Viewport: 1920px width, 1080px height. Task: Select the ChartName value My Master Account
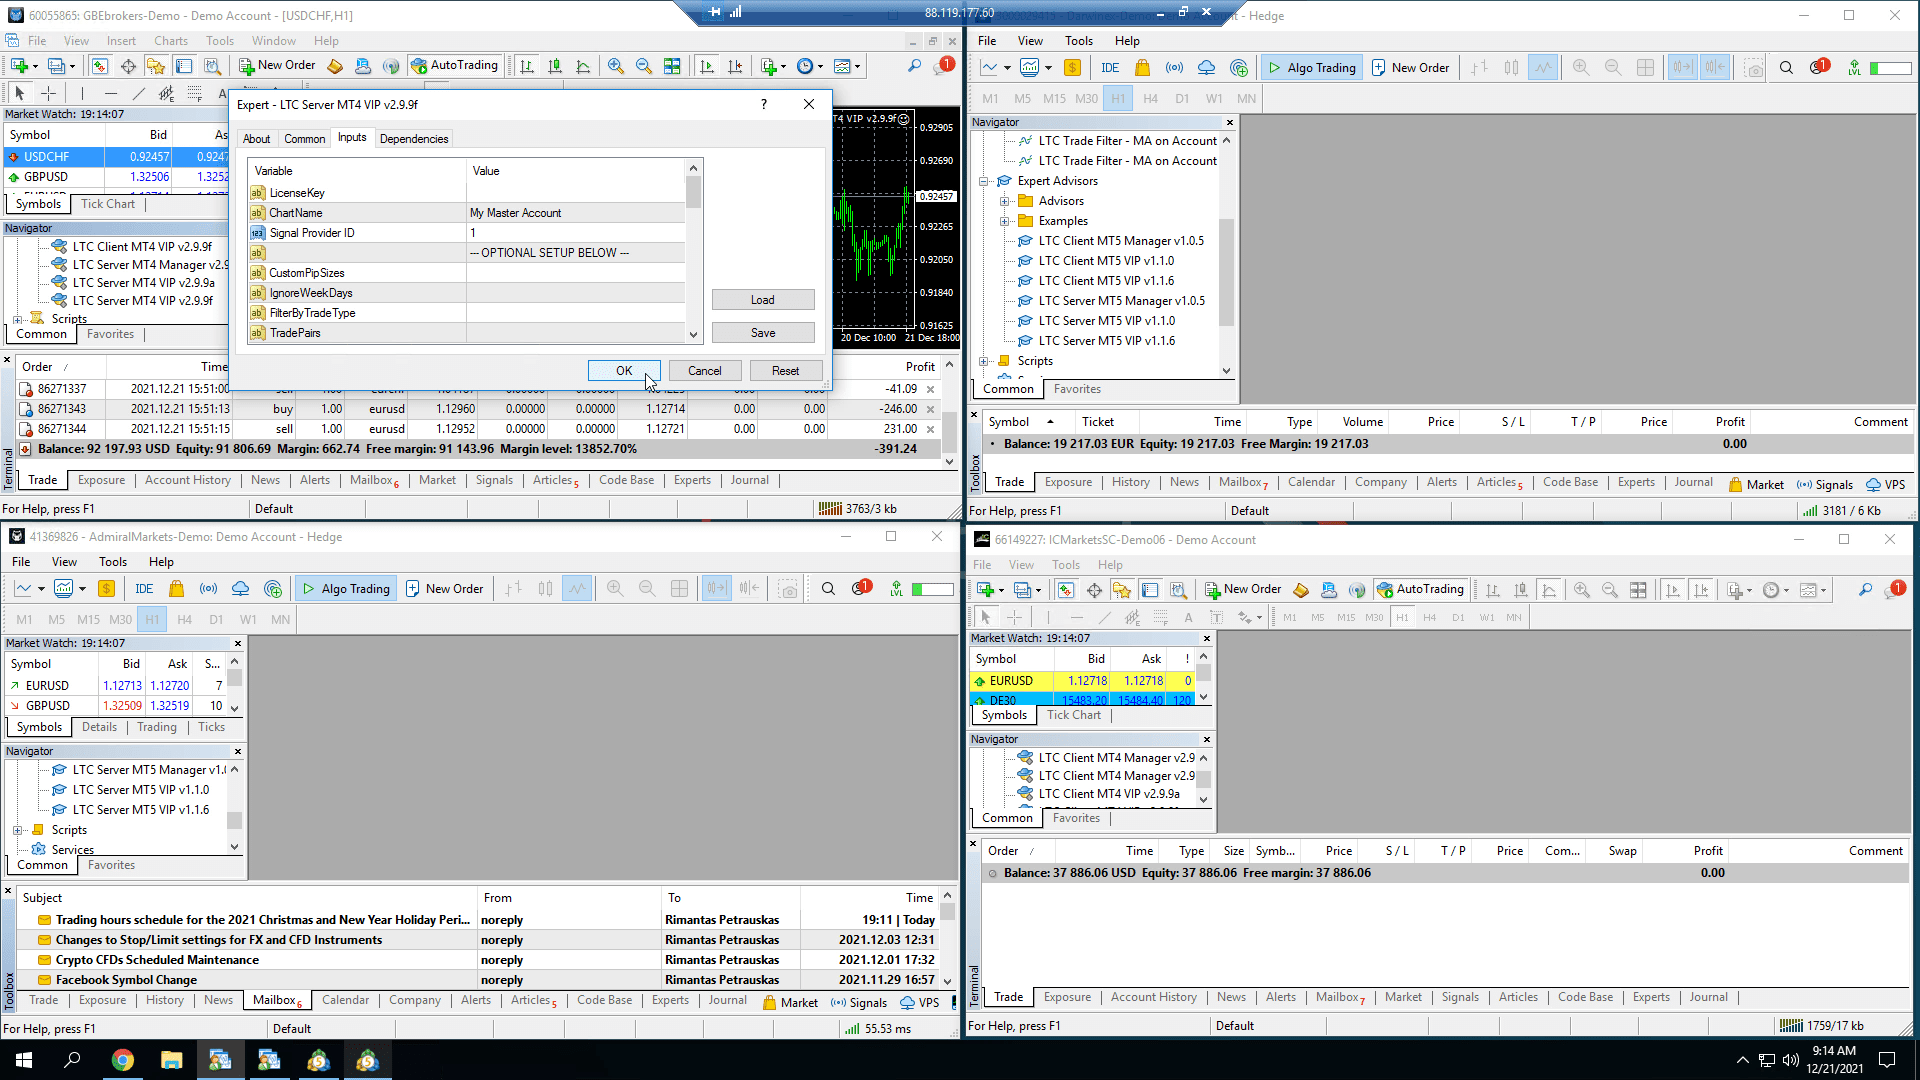[x=575, y=213]
